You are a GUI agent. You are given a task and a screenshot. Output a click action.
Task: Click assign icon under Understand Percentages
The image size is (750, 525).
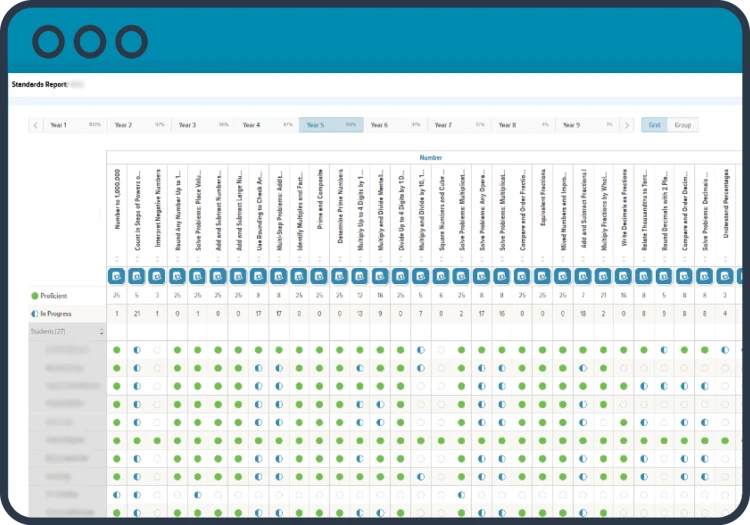[725, 275]
